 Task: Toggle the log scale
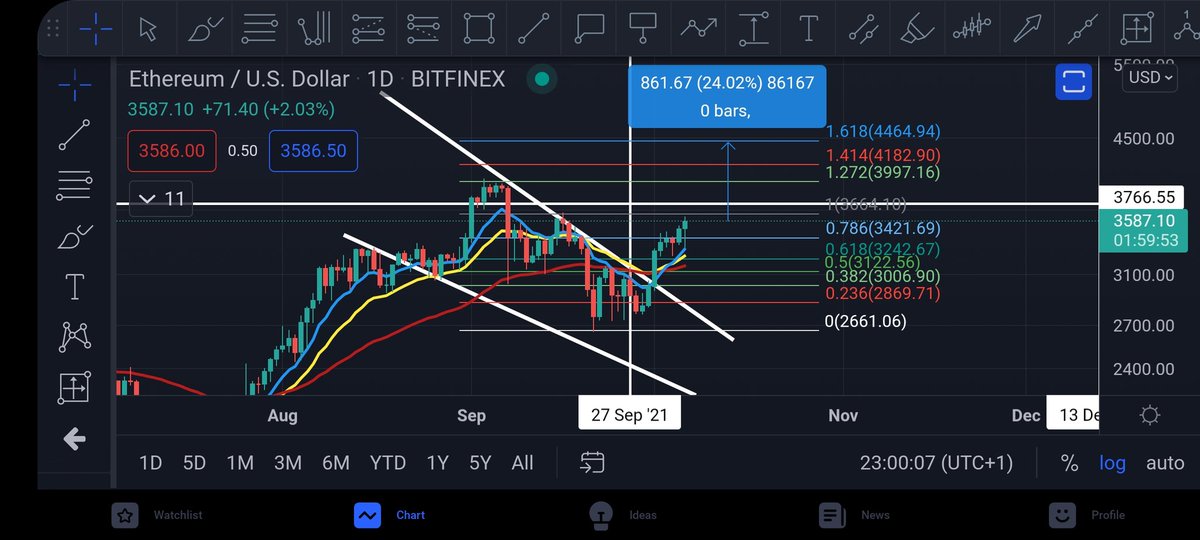tap(1112, 463)
